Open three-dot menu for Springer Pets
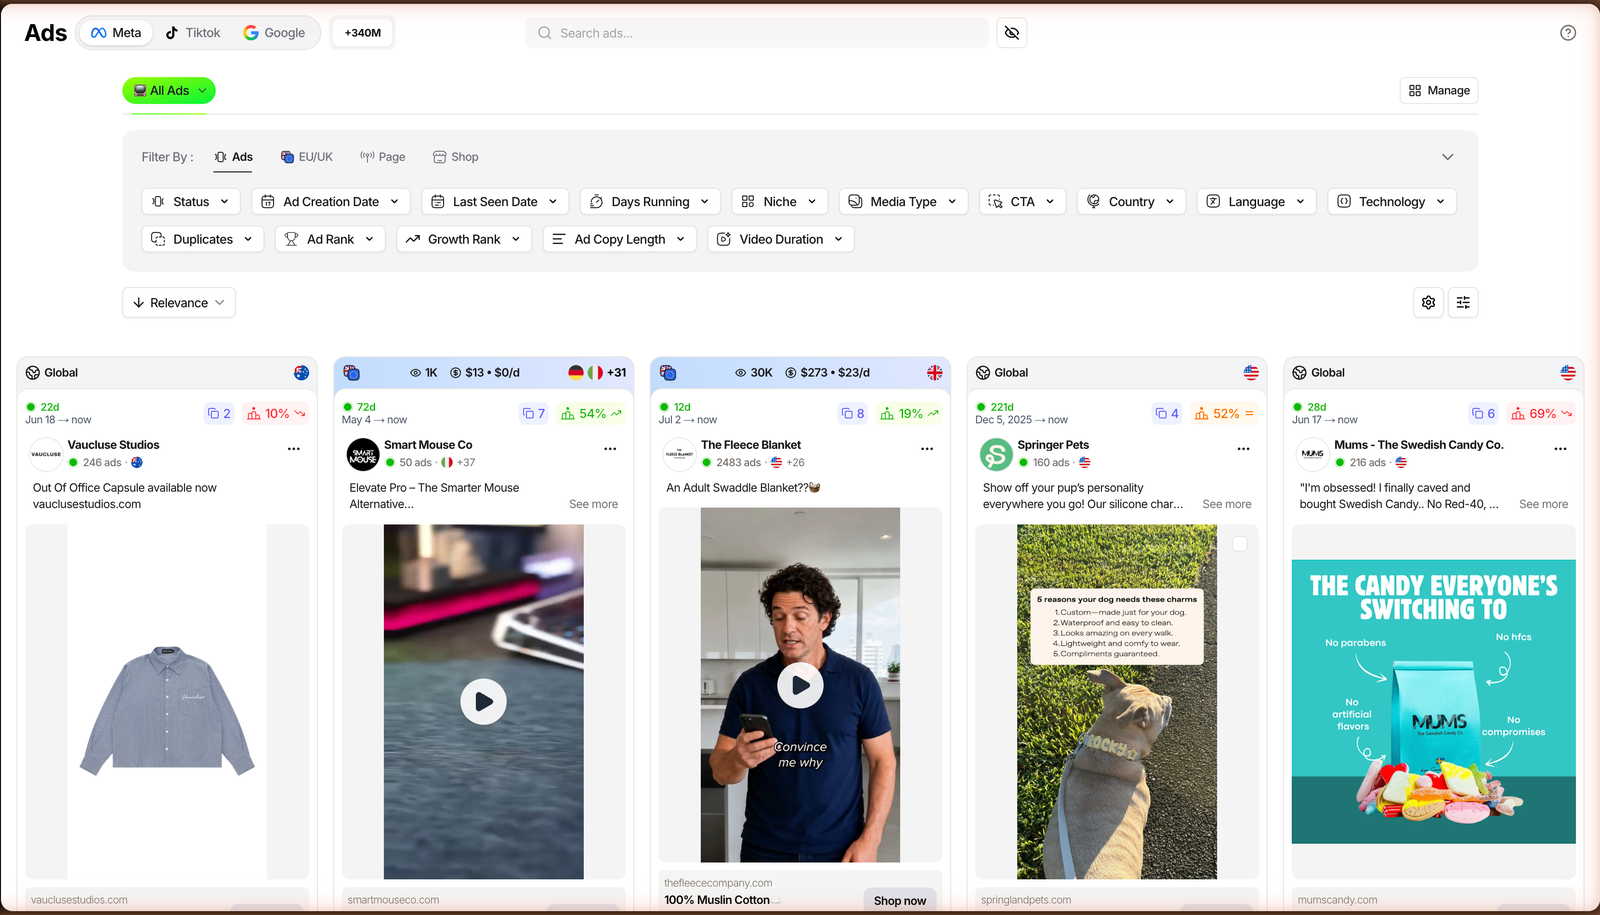Viewport: 1600px width, 915px height. click(x=1244, y=449)
